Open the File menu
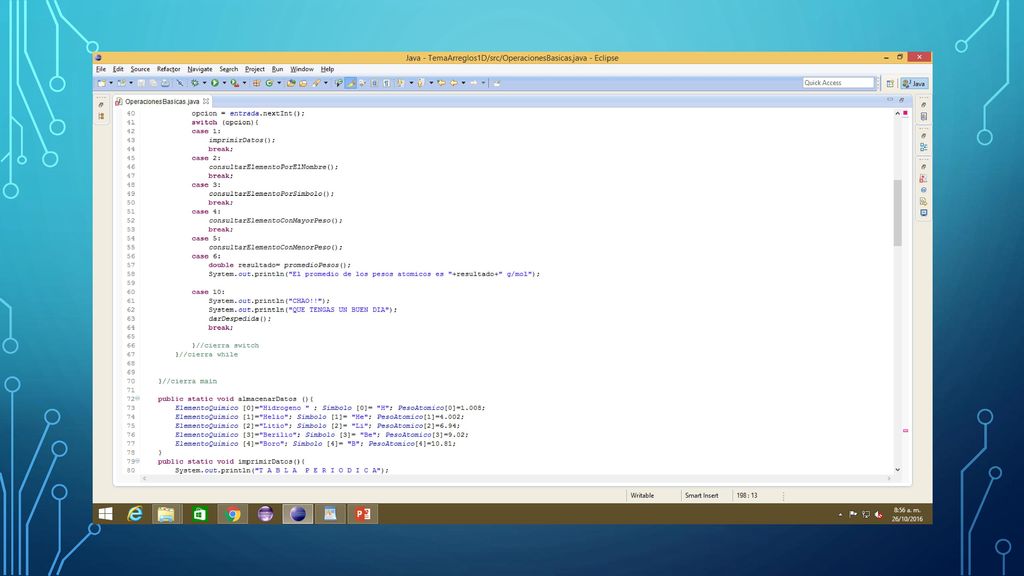1024x576 pixels. pos(101,69)
